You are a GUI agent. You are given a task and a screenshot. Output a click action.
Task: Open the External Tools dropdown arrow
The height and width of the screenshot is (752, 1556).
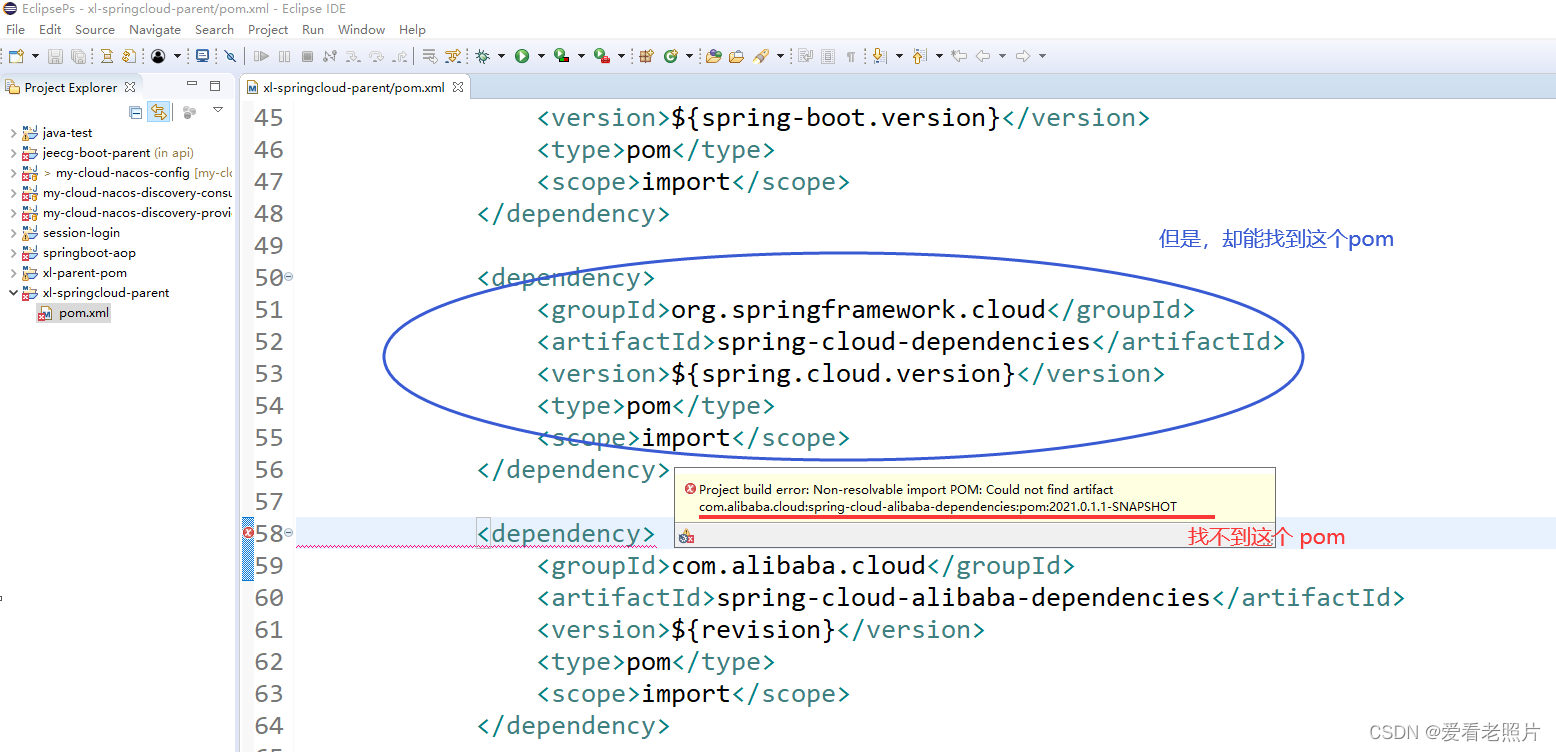(x=621, y=56)
